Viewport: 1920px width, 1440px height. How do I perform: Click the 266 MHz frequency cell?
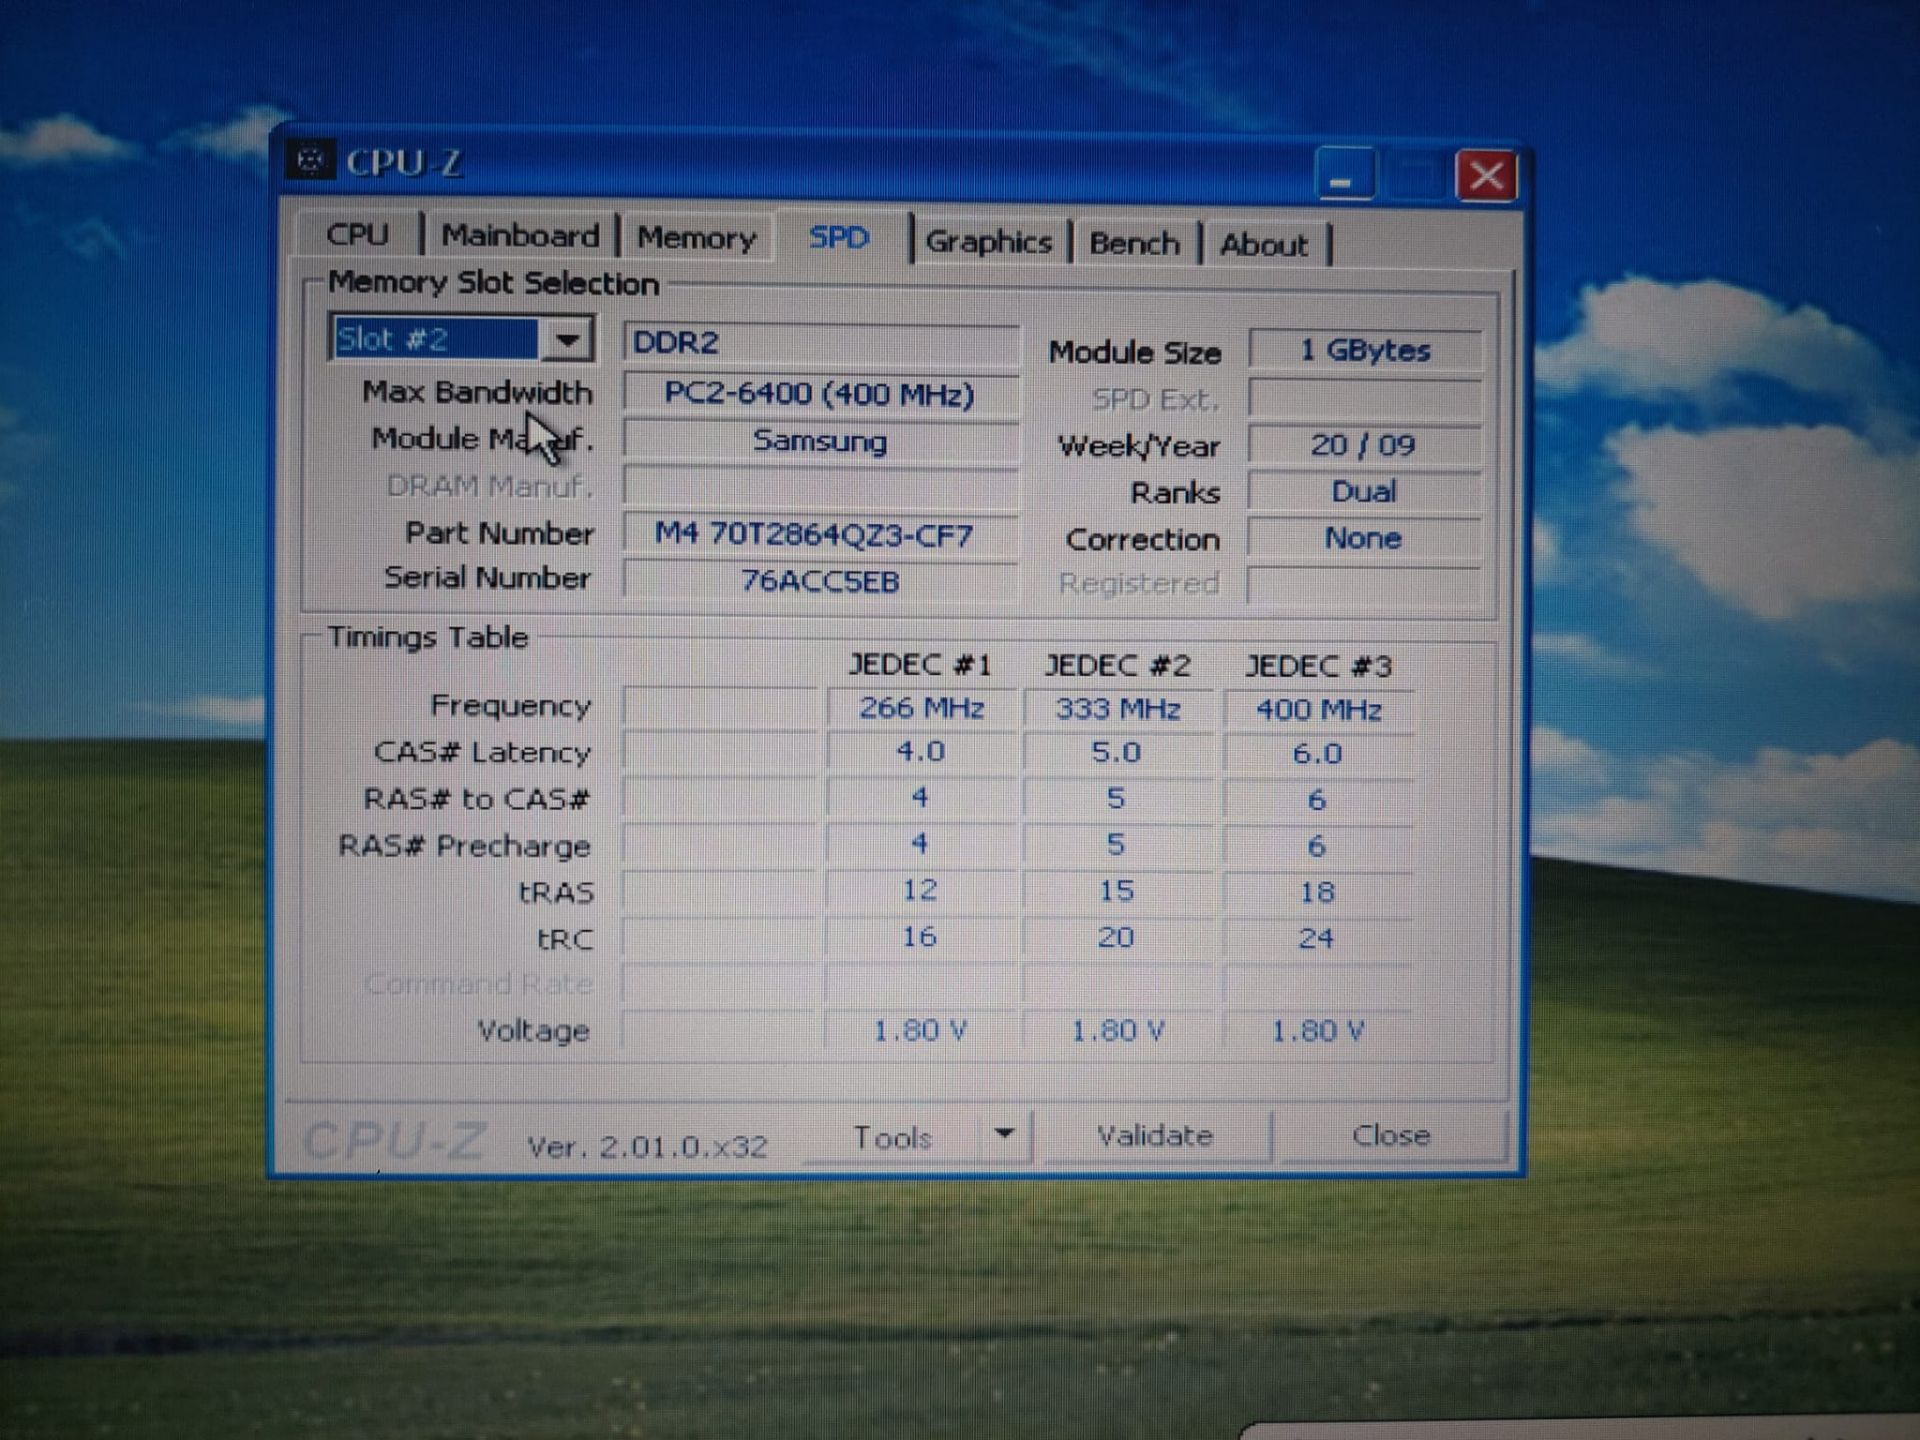(921, 708)
